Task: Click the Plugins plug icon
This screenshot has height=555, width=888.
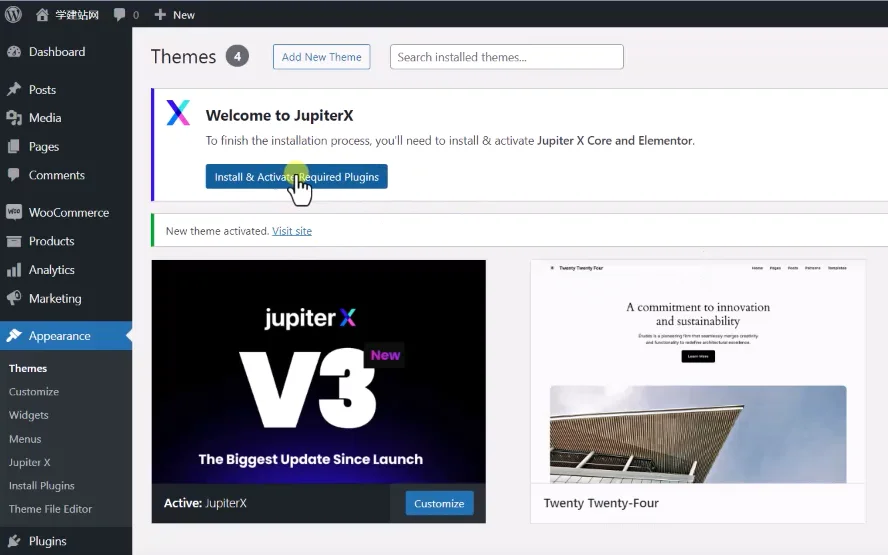Action: [14, 541]
